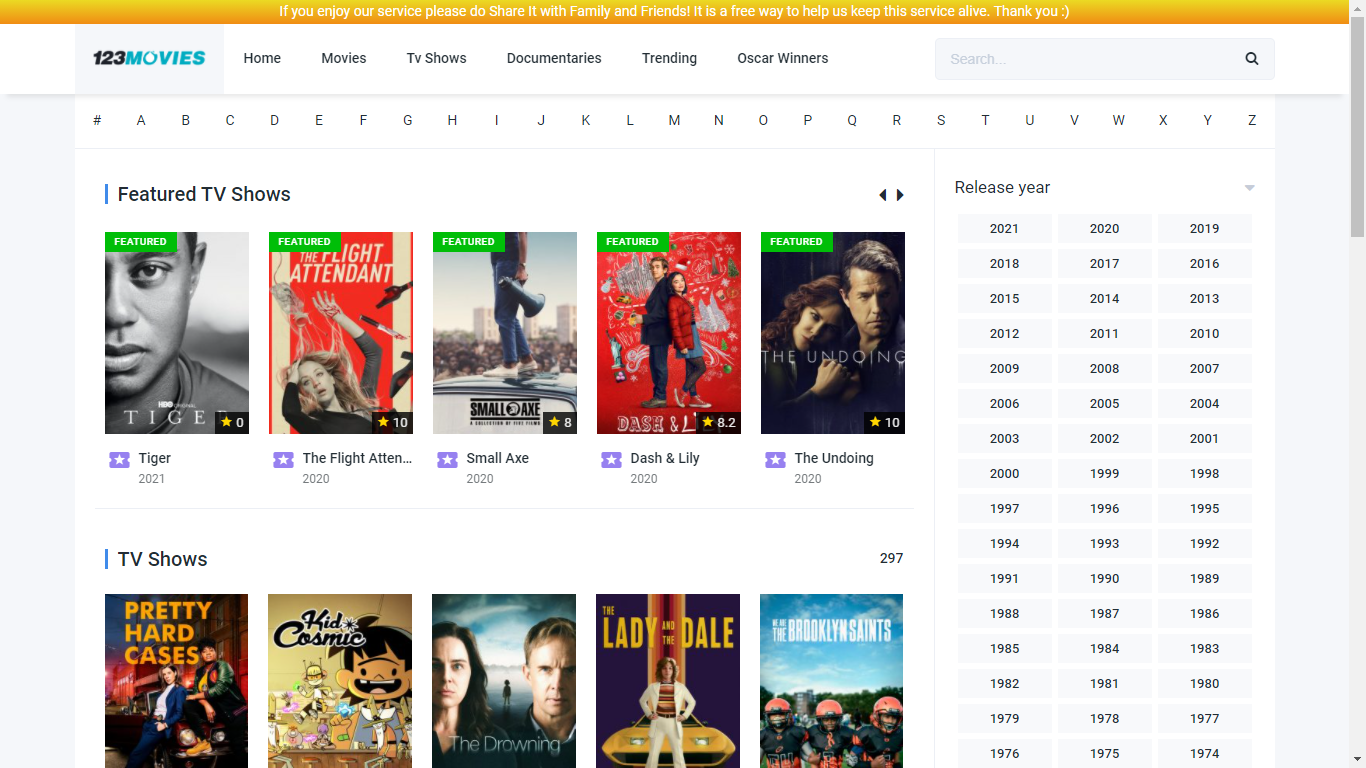Select release year 2021

[x=1004, y=228]
